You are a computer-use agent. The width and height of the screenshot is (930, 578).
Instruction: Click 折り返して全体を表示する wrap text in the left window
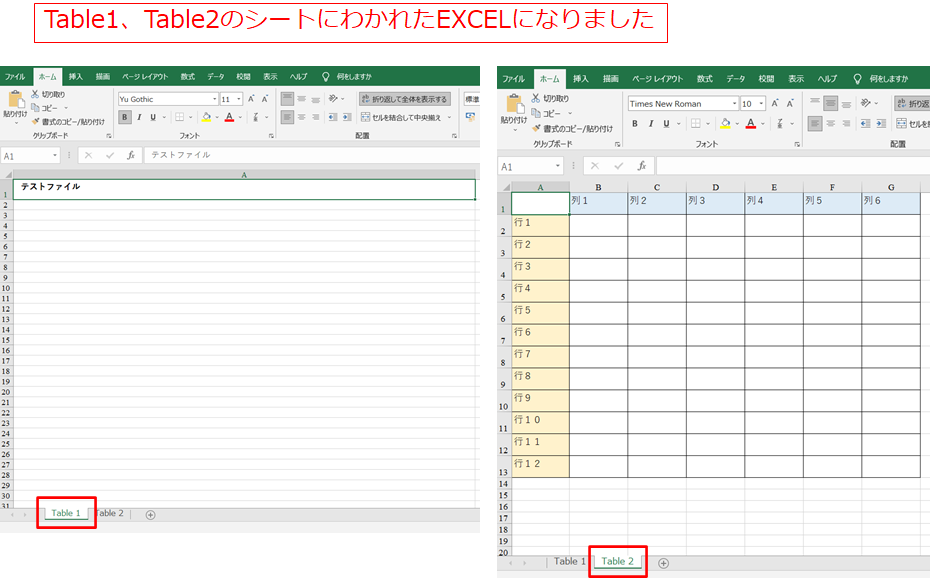coord(405,99)
